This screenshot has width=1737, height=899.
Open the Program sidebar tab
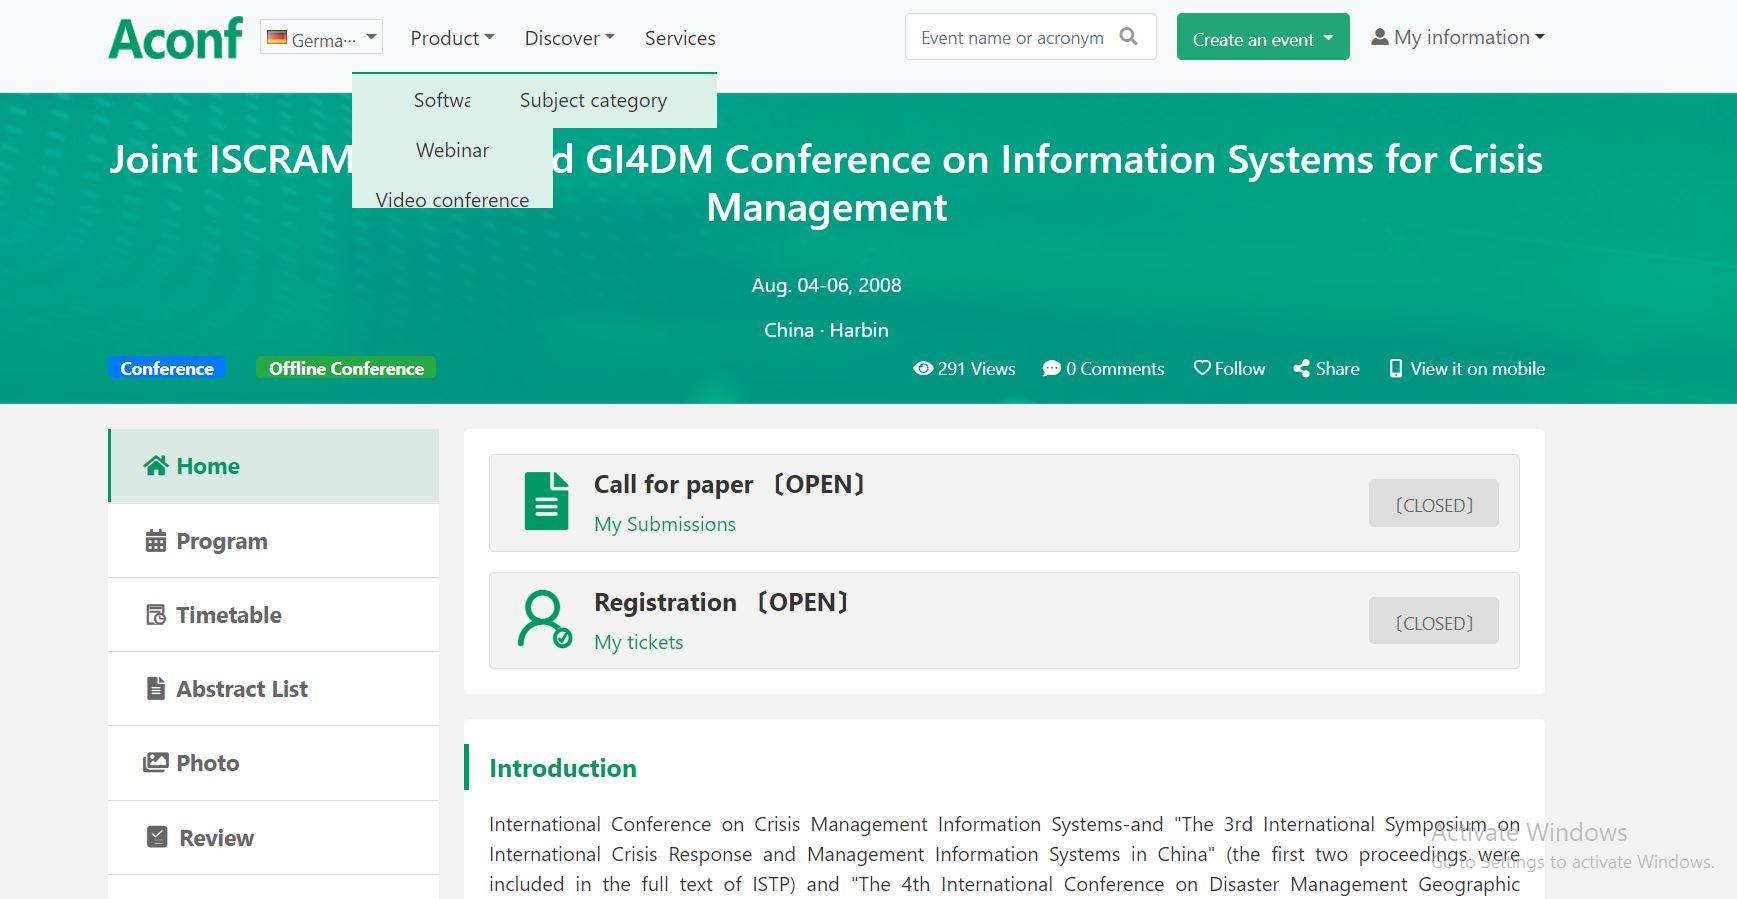click(274, 541)
